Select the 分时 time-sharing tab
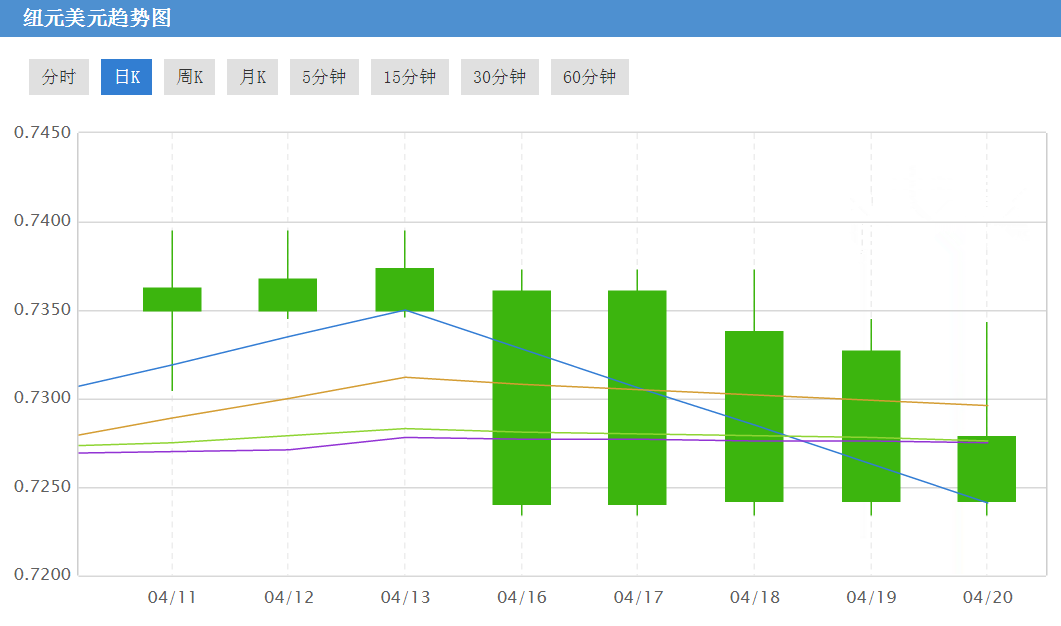The height and width of the screenshot is (626, 1061). click(x=59, y=77)
